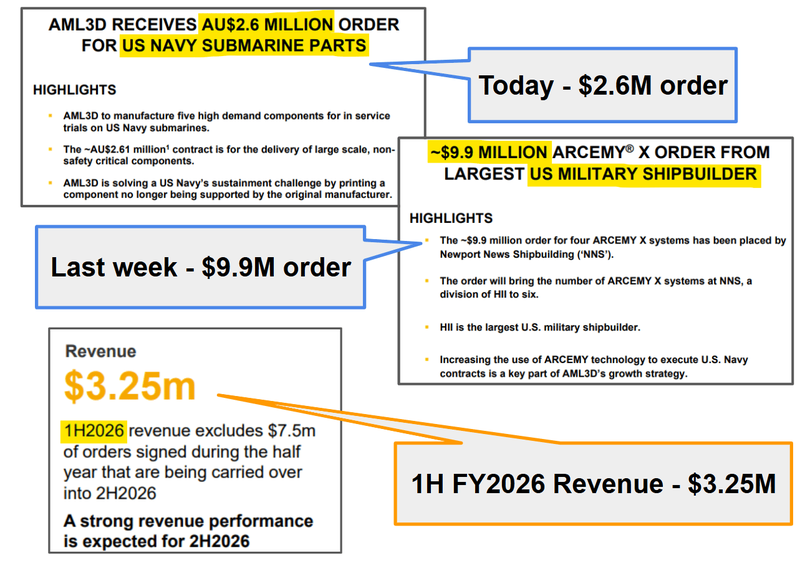Select the highlighted "US MILITARY SHIPBUILDER" text
This screenshot has height=561, width=800.
tap(642, 174)
